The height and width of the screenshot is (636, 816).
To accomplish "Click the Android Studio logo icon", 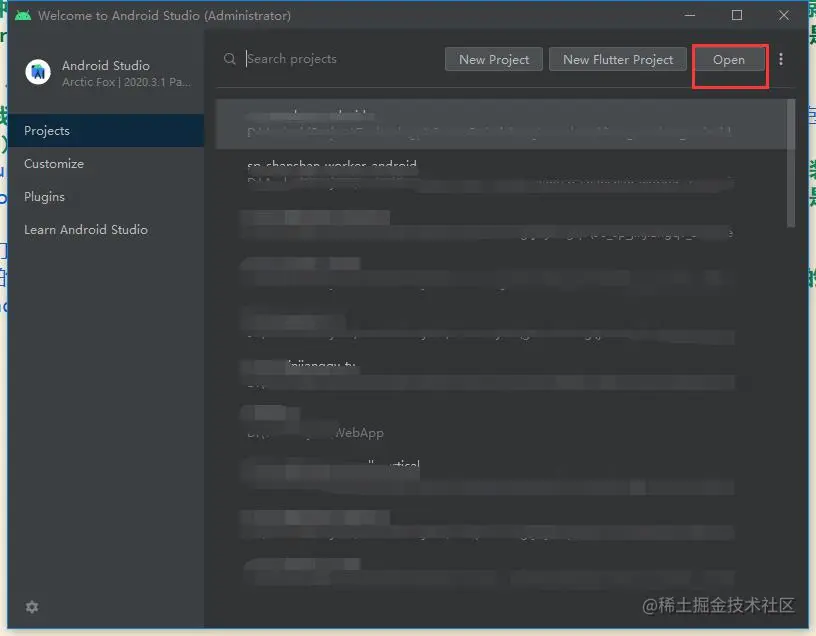I will tap(38, 72).
